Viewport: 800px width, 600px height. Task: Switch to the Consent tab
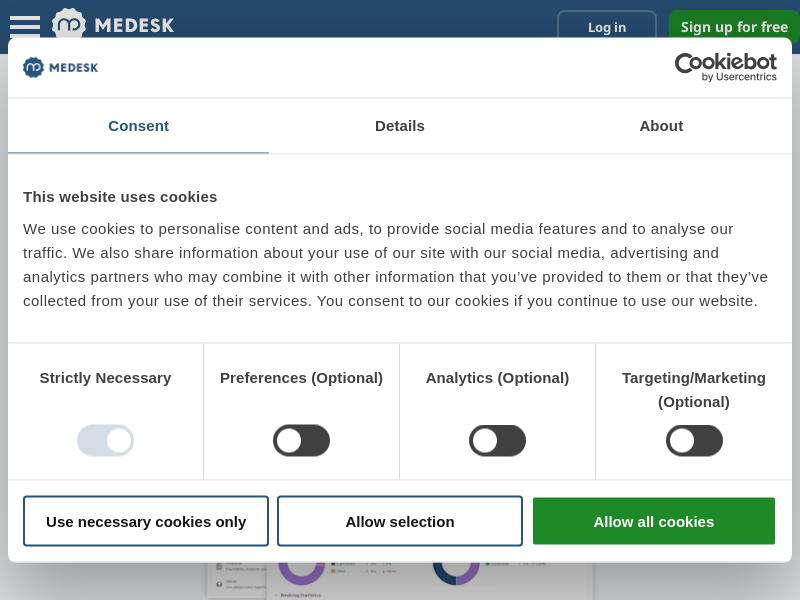(x=138, y=126)
